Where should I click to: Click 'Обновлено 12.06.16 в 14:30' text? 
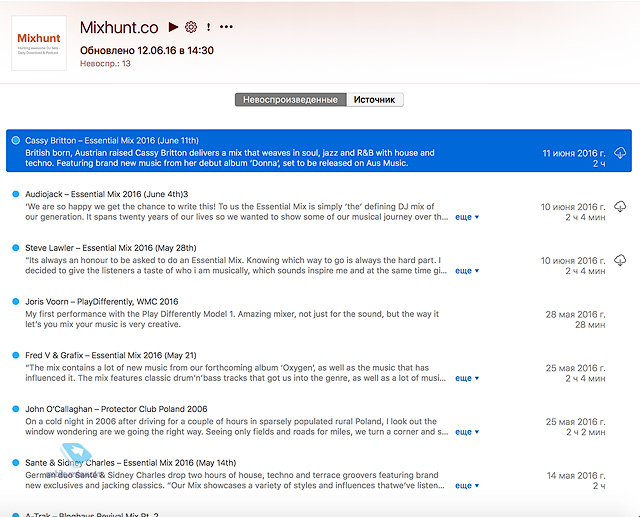(147, 51)
